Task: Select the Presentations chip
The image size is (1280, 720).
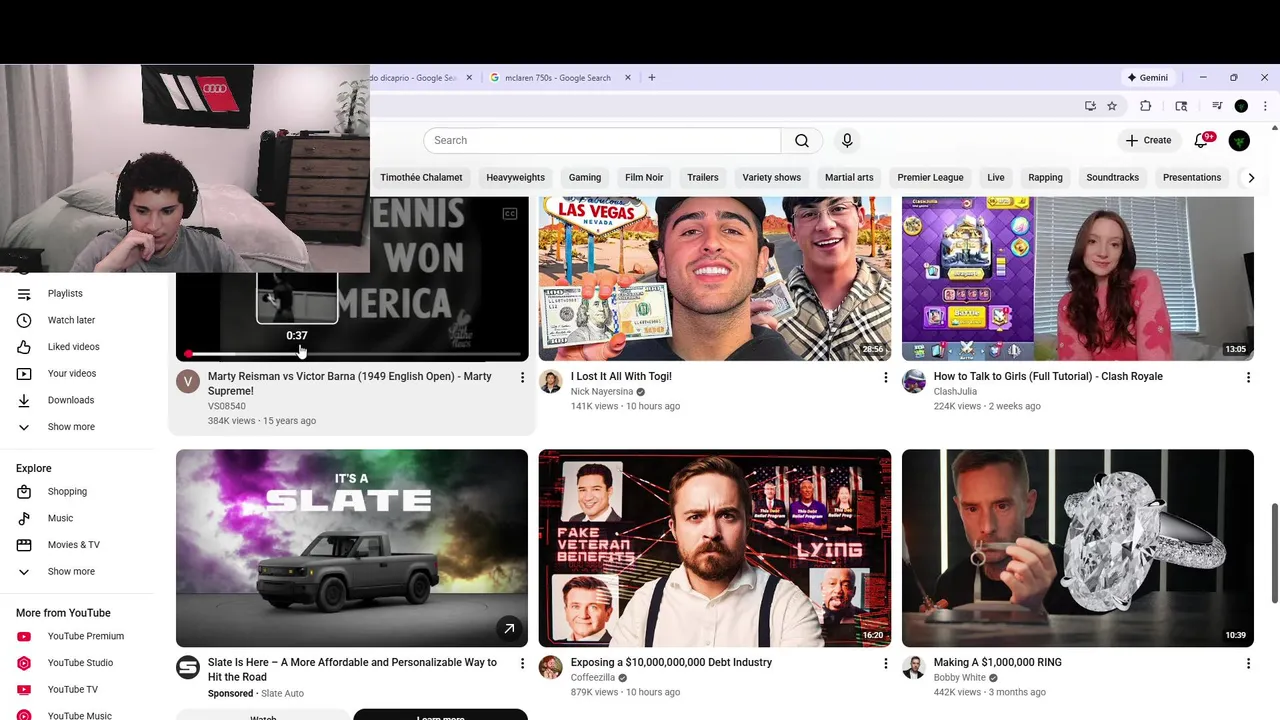Action: click(x=1192, y=178)
